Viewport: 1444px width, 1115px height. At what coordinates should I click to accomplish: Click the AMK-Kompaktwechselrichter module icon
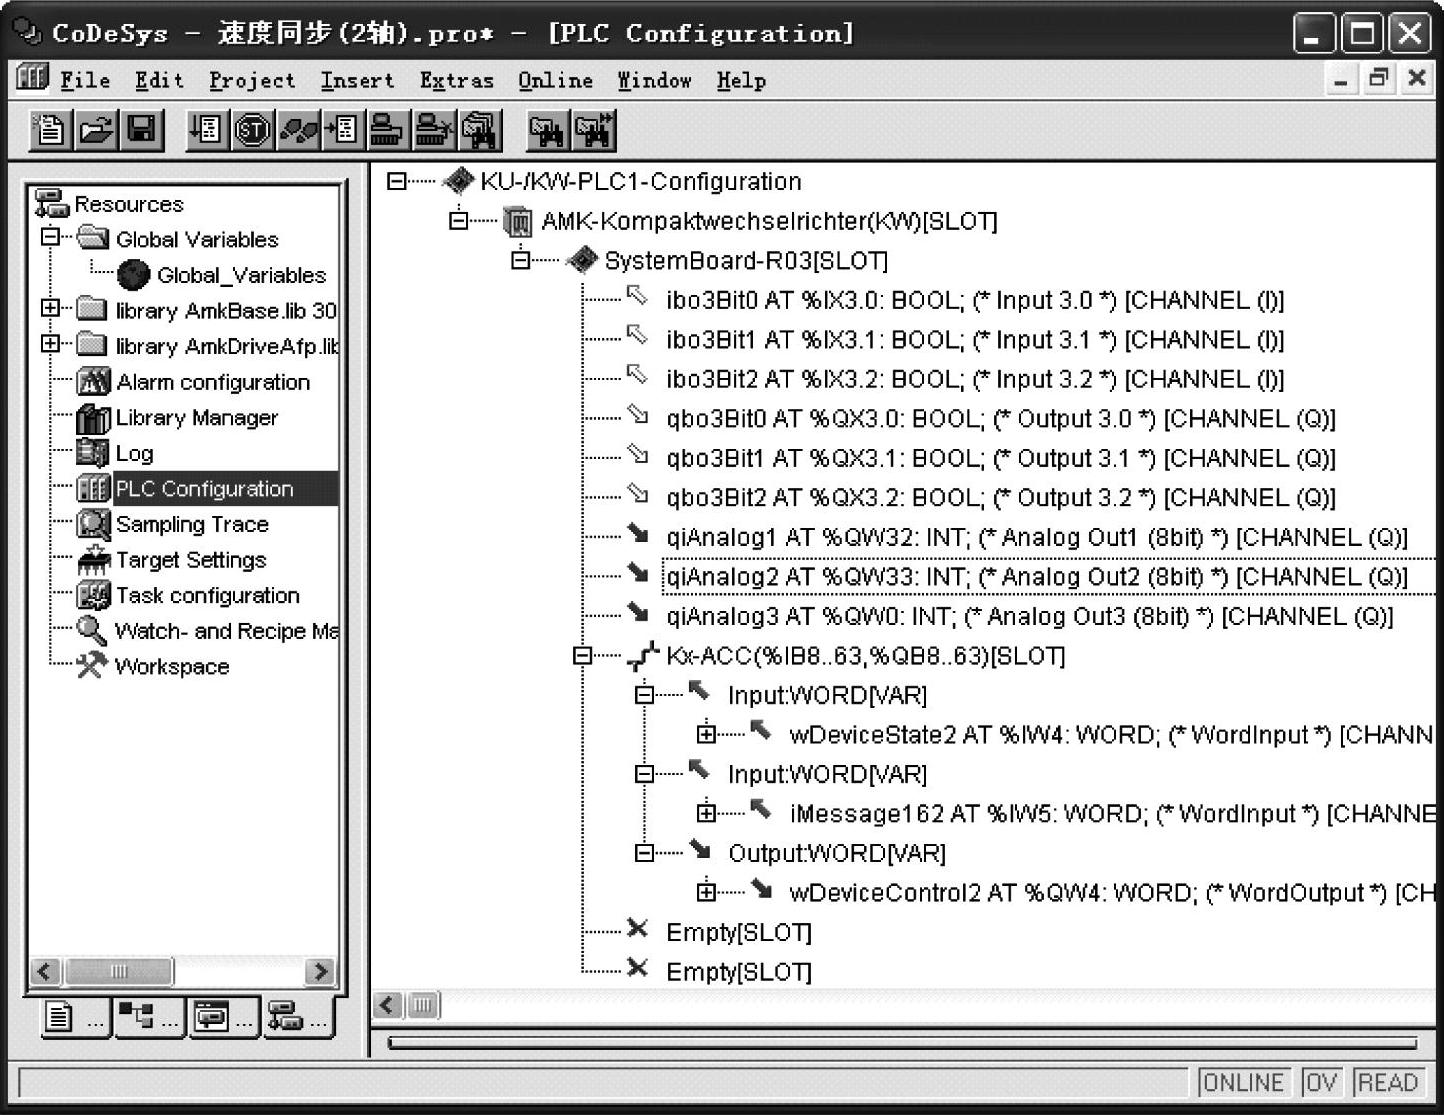point(518,221)
